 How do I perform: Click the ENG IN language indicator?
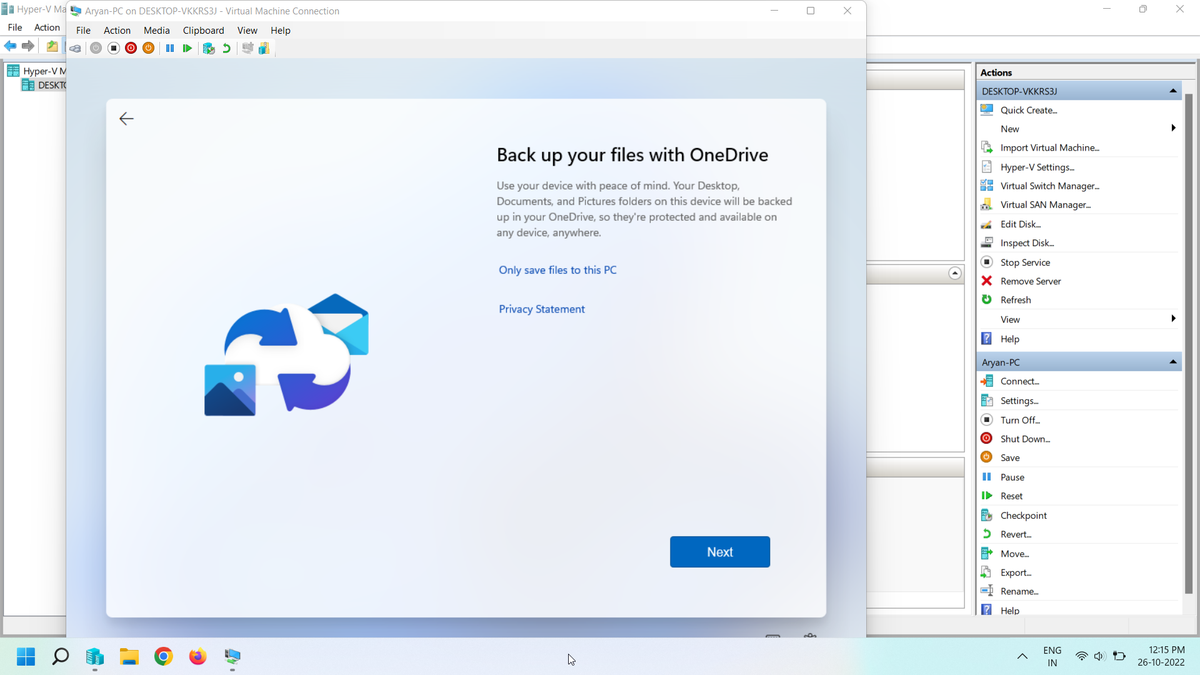tap(1052, 657)
